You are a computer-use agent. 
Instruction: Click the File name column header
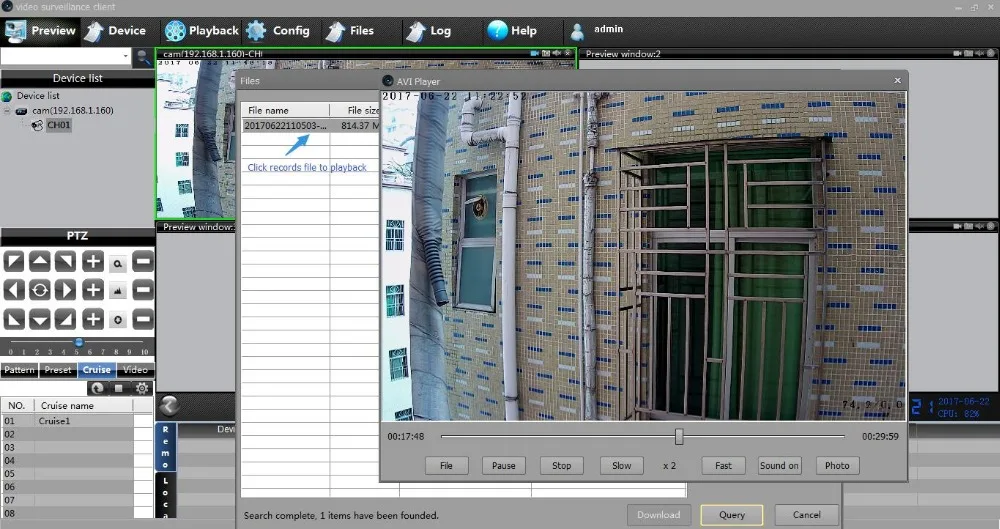point(285,110)
